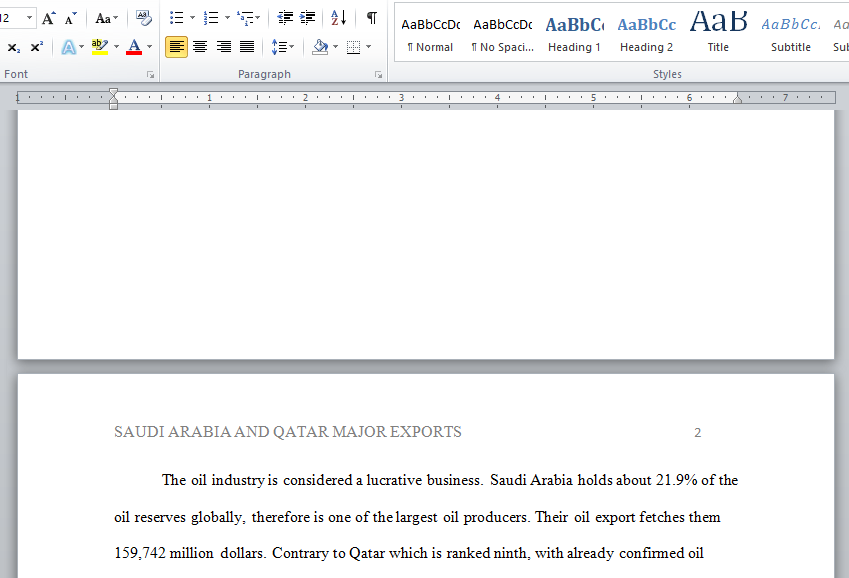
Task: Click the Bullets list icon
Action: click(x=177, y=18)
